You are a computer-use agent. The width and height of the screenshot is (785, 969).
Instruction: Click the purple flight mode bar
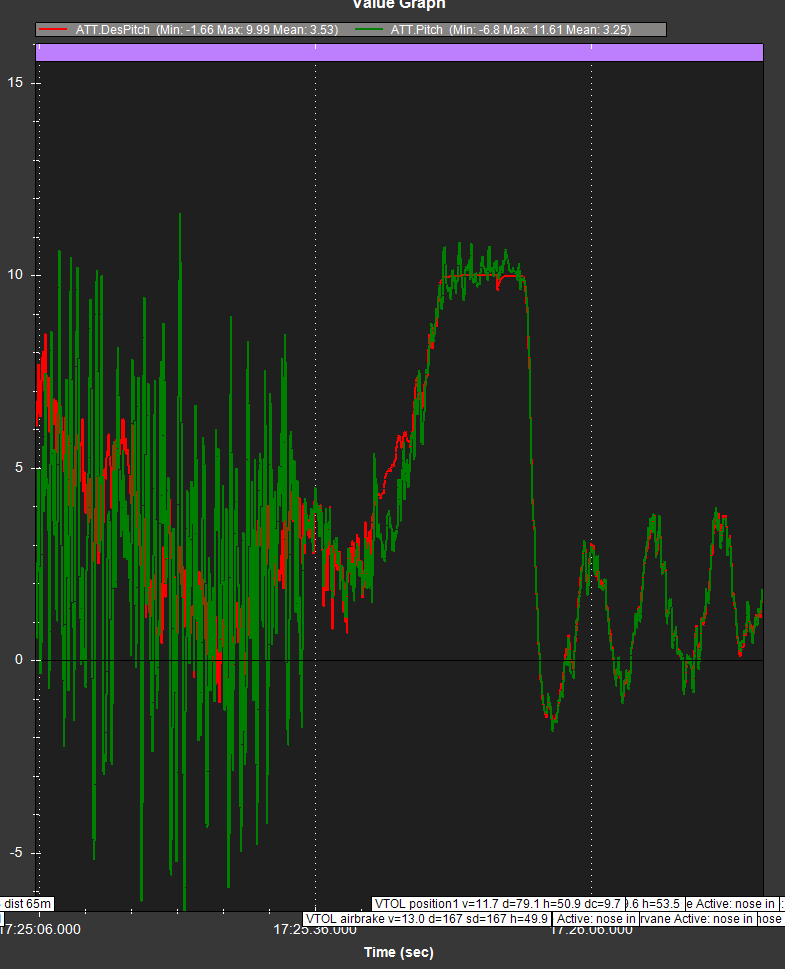399,53
